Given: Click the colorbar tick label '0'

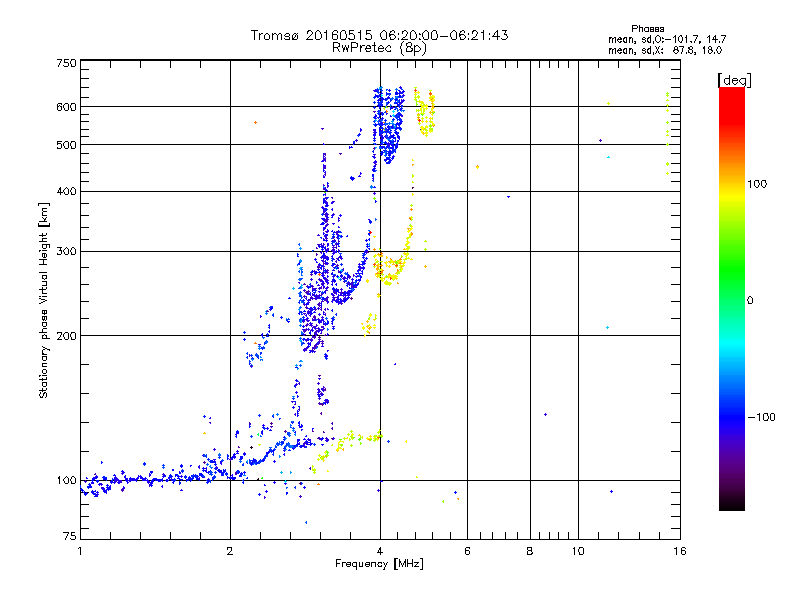Looking at the screenshot, I should click(750, 300).
